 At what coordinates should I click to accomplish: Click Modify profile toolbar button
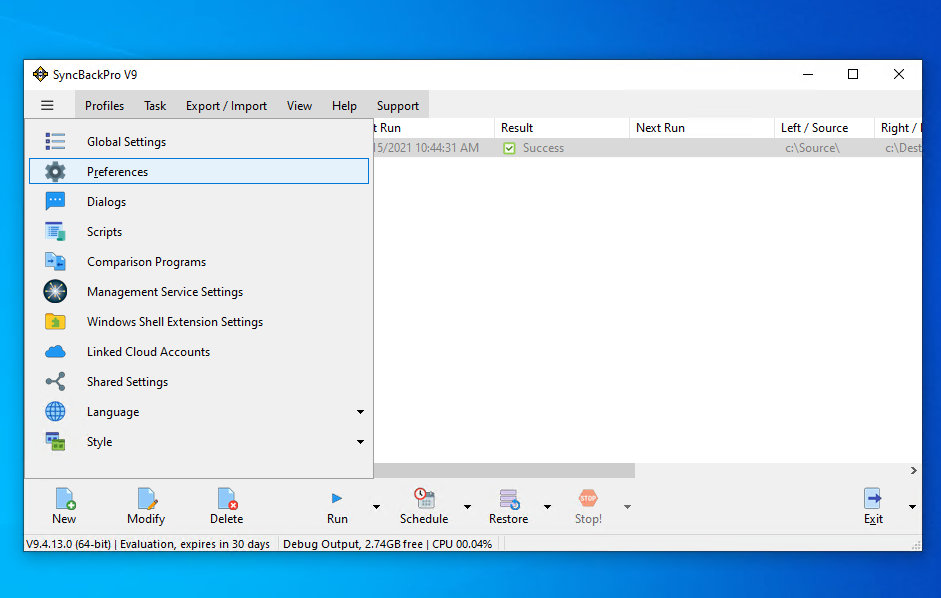[x=146, y=507]
